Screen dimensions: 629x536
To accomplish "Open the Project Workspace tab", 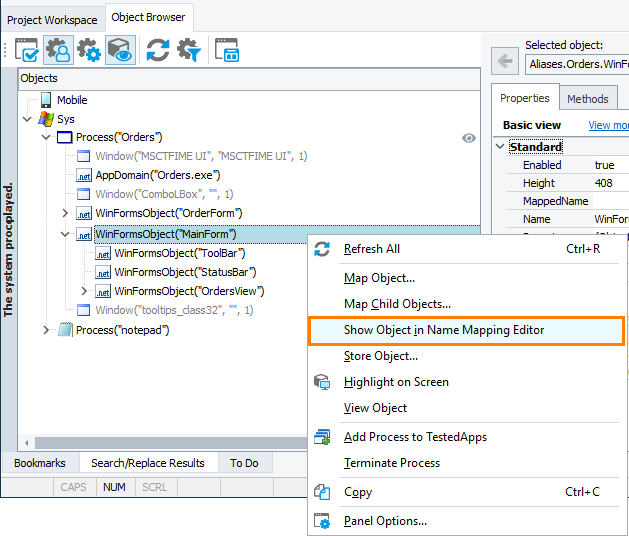I will click(x=50, y=19).
